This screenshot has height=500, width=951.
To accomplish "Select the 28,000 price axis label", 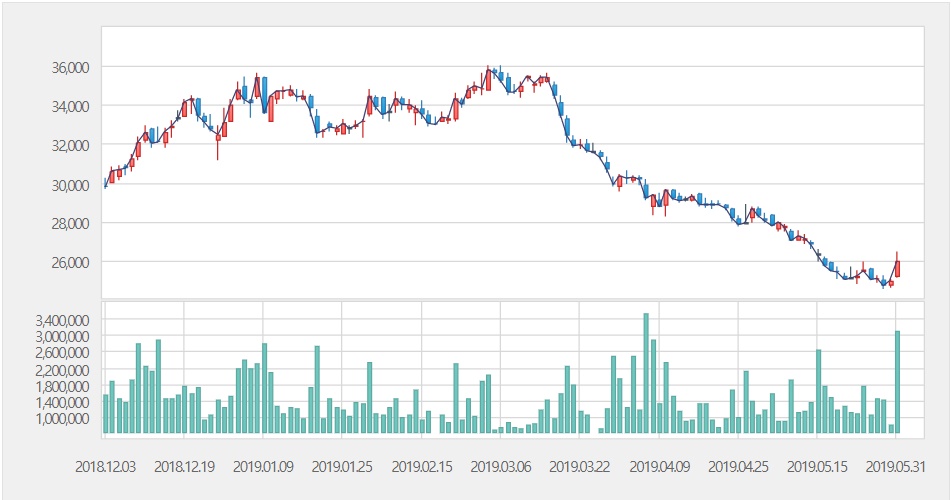I will pos(72,223).
